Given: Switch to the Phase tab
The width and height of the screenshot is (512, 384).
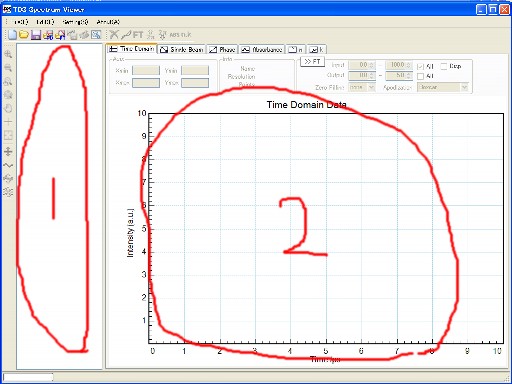Looking at the screenshot, I should coord(222,50).
